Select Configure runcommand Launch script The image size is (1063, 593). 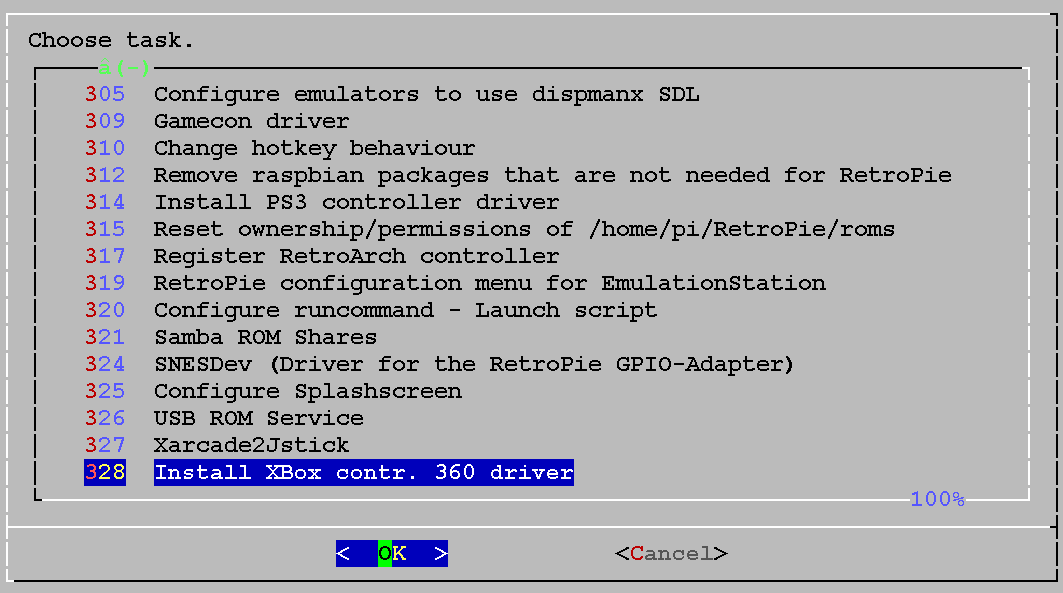point(405,310)
